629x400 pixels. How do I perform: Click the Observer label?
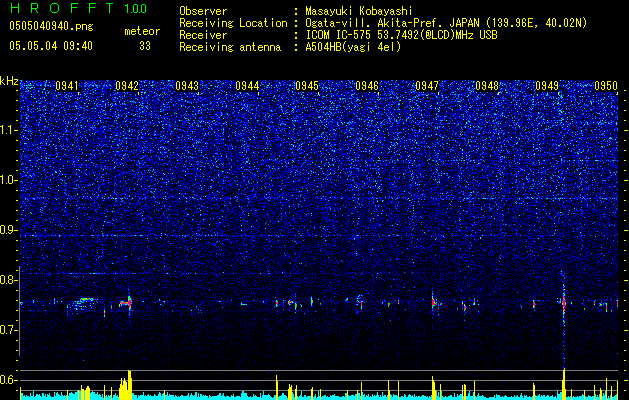coord(203,11)
